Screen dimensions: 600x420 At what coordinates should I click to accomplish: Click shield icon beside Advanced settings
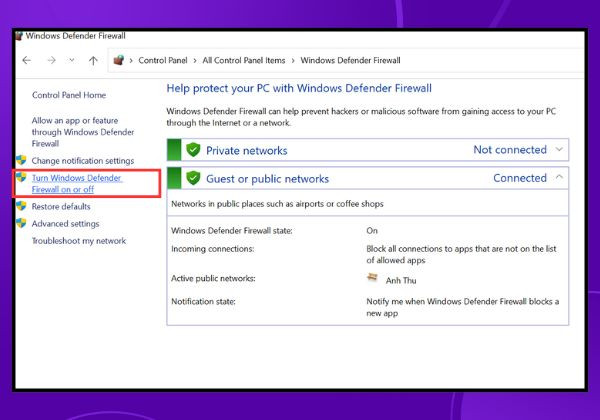click(21, 223)
